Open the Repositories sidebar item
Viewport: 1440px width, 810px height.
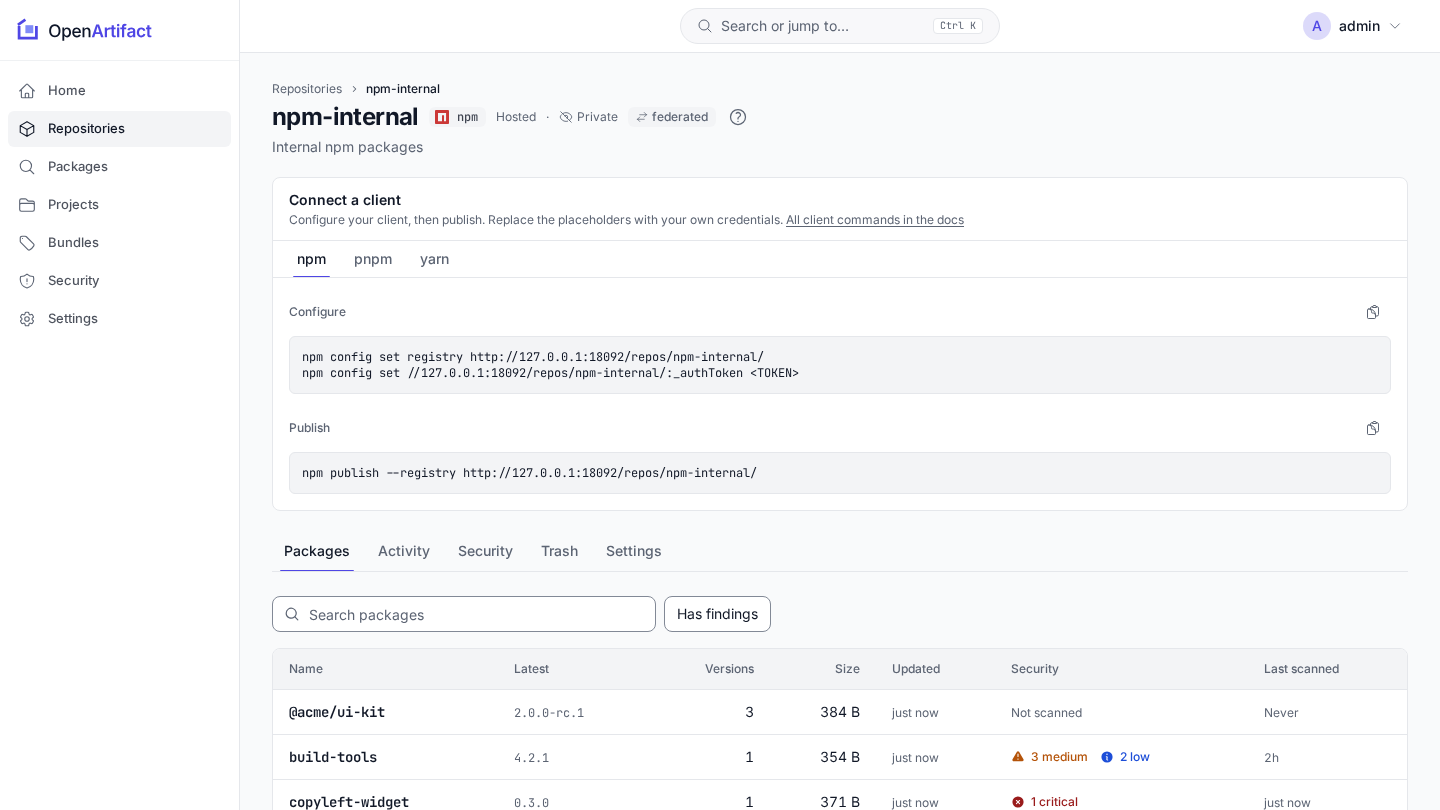pyautogui.click(x=119, y=128)
